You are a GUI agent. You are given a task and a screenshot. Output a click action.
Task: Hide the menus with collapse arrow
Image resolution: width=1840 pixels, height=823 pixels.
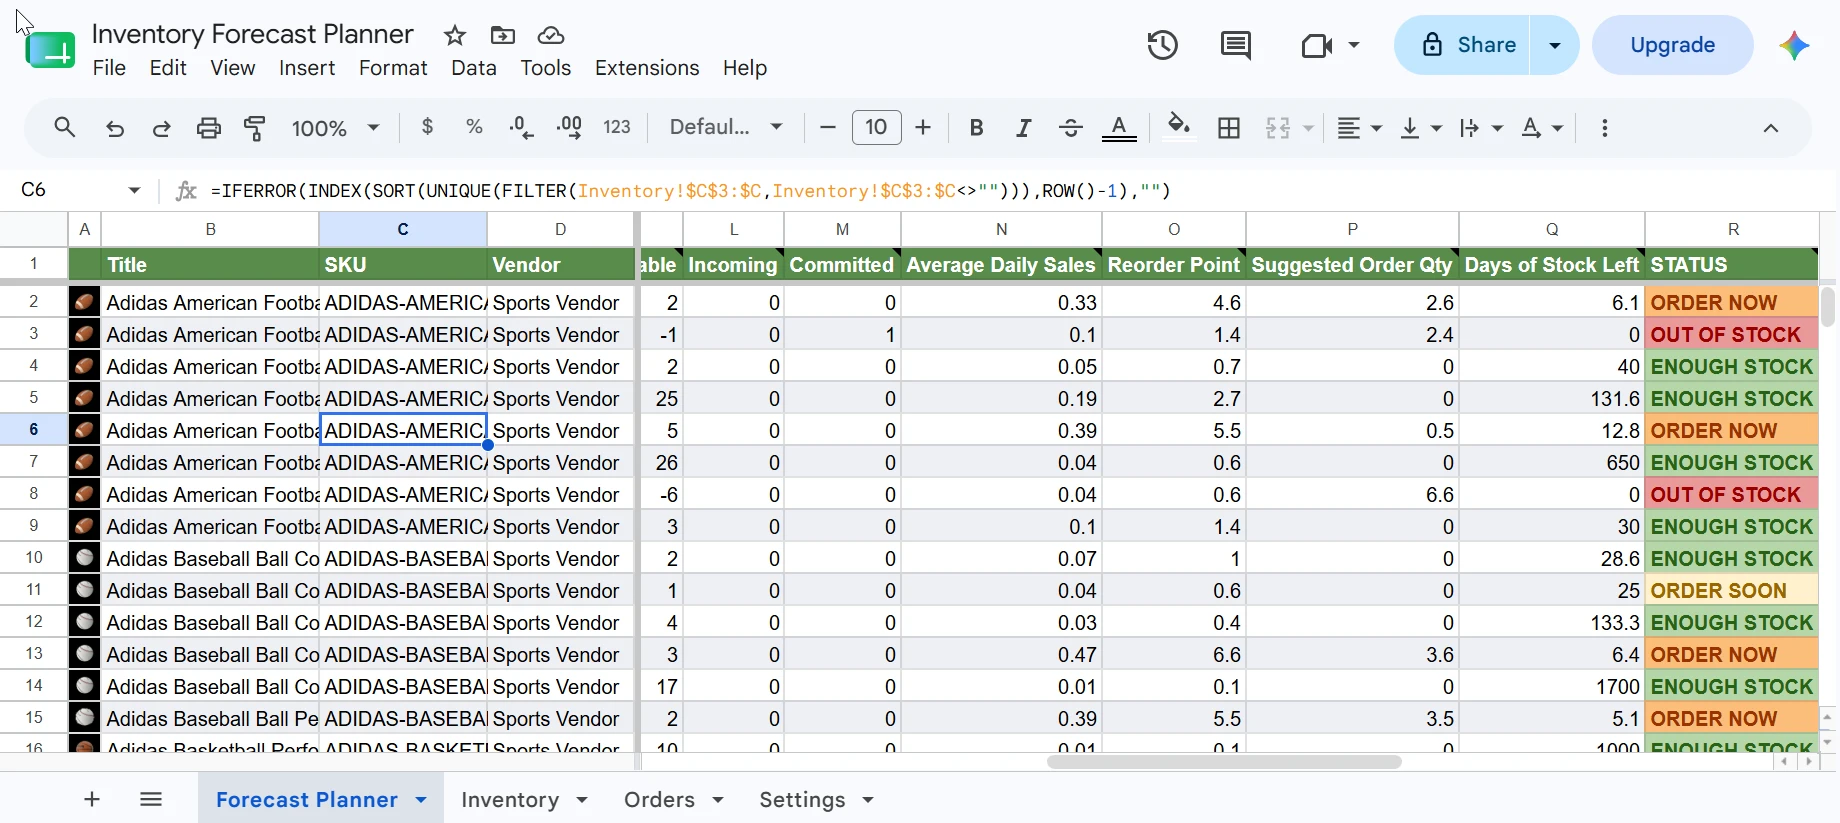tap(1770, 128)
